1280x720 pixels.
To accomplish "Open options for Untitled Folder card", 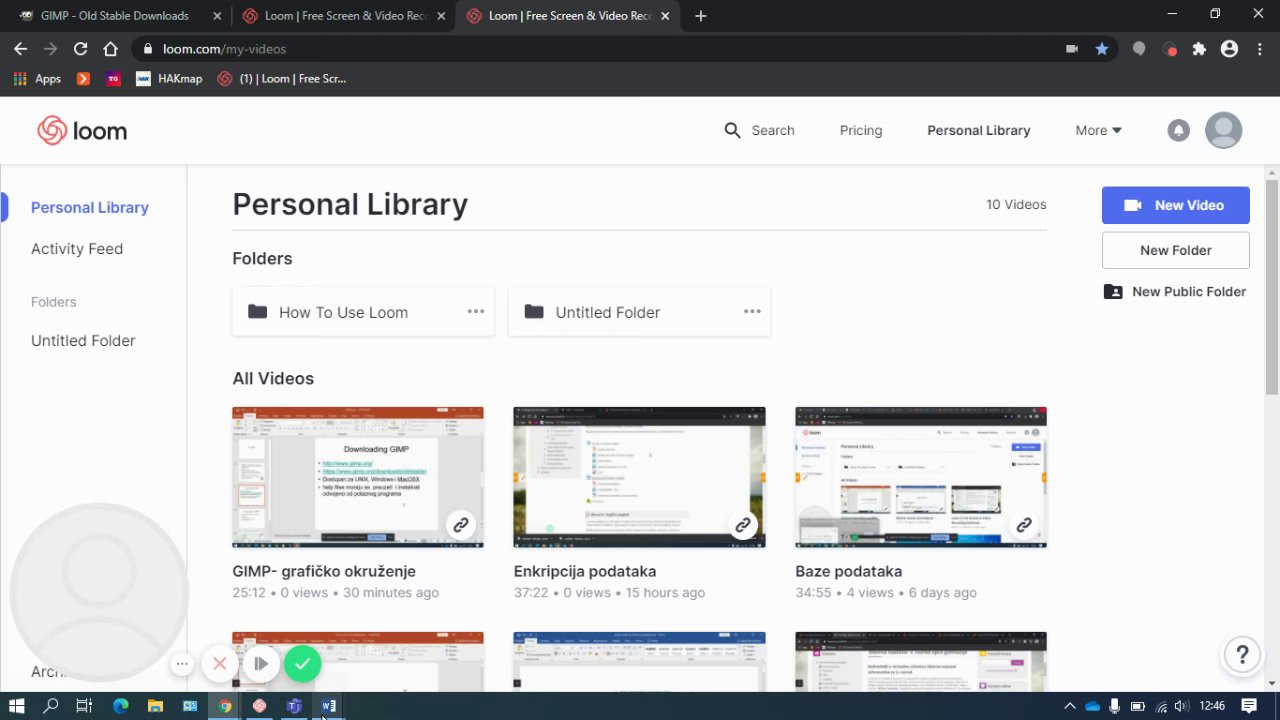I will 752,312.
